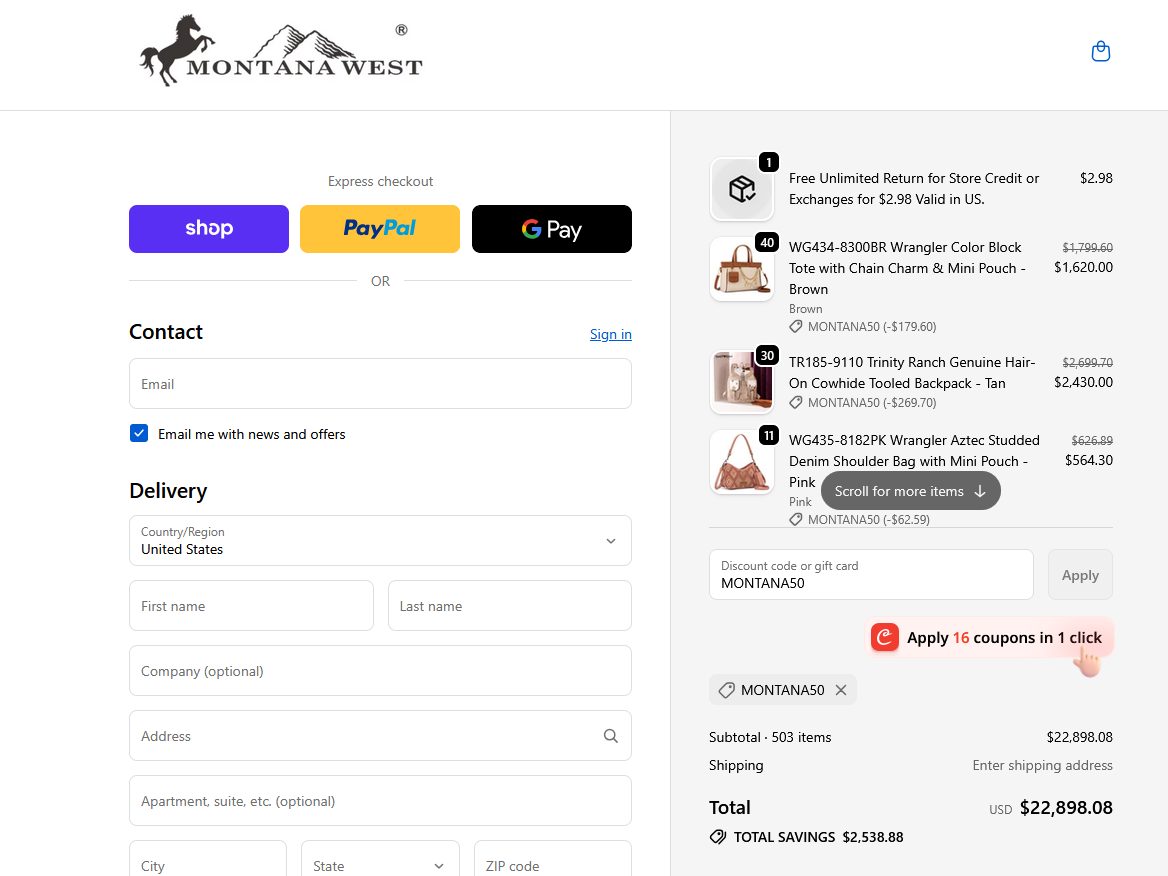
Task: Click the Montana West horse logo
Action: point(281,51)
